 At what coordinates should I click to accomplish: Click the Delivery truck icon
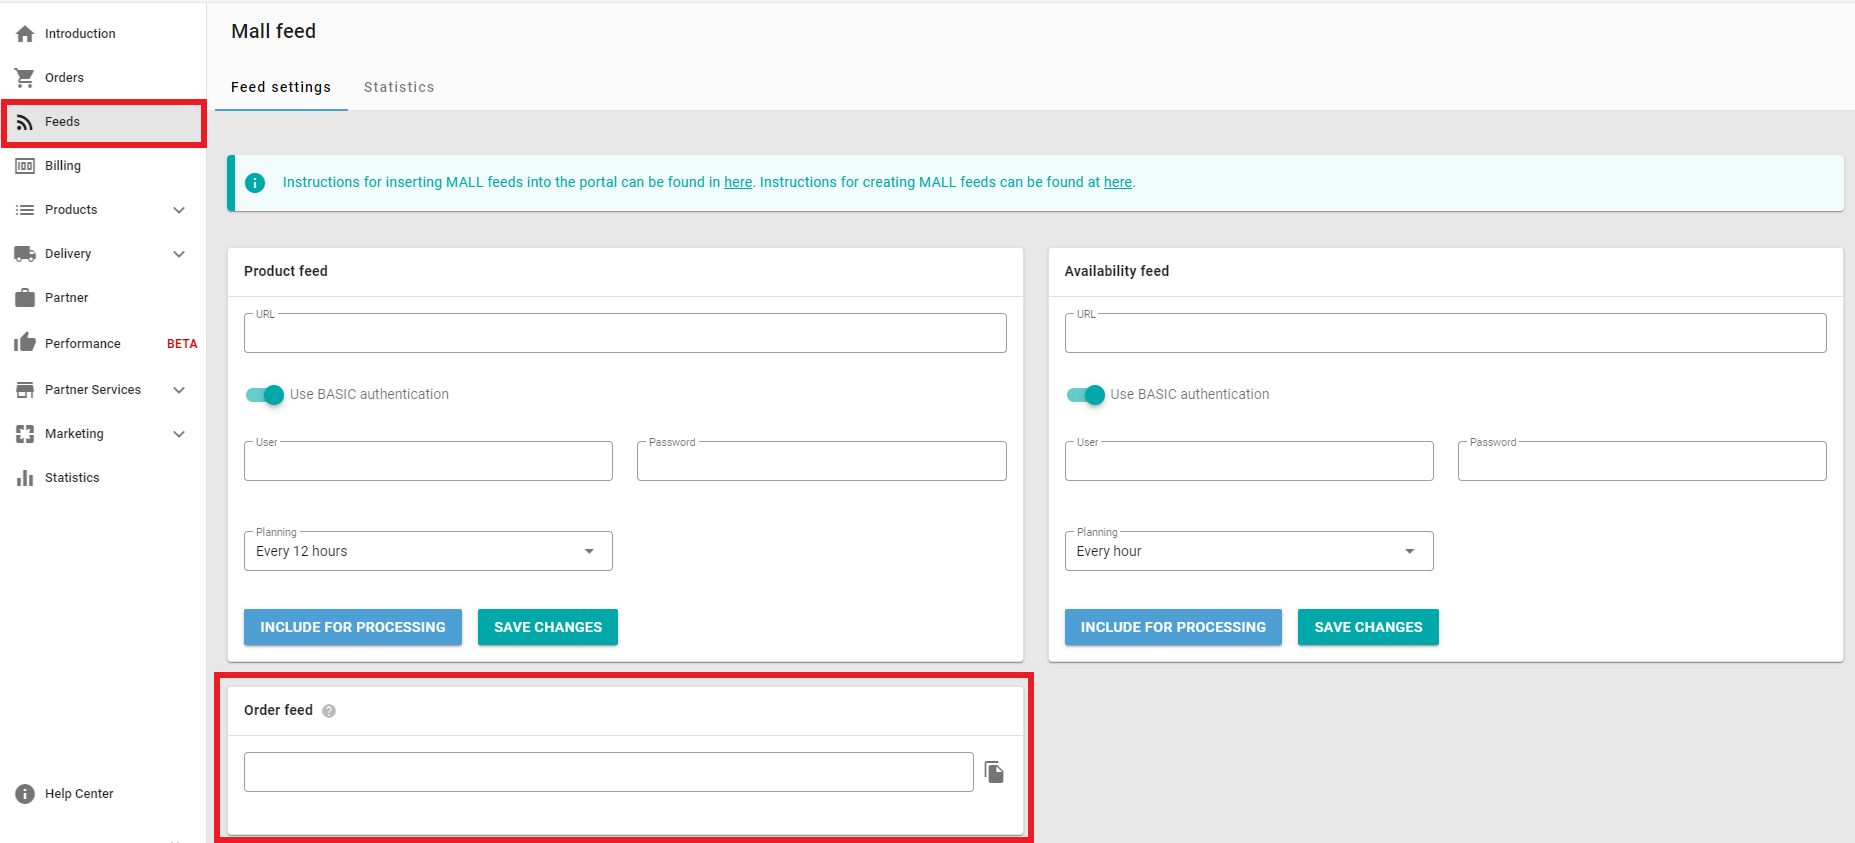point(25,254)
